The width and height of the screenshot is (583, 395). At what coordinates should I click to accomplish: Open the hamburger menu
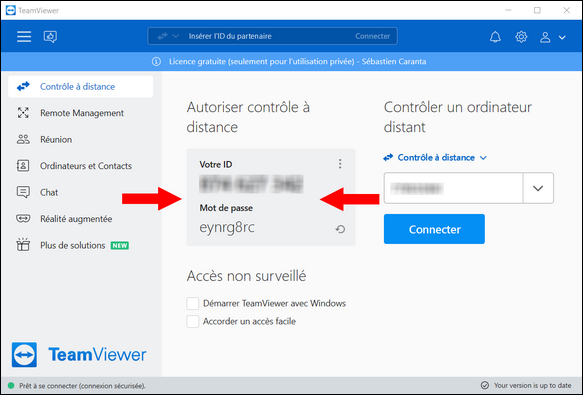click(x=24, y=36)
